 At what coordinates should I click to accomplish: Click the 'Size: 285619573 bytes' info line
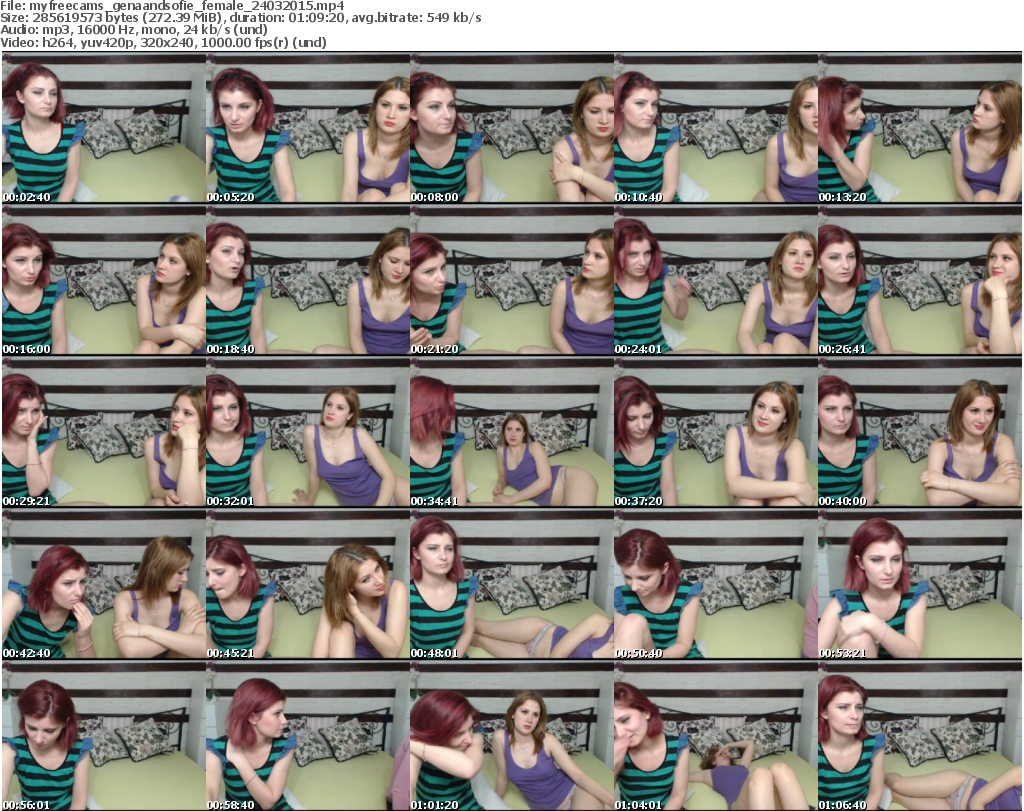(241, 18)
